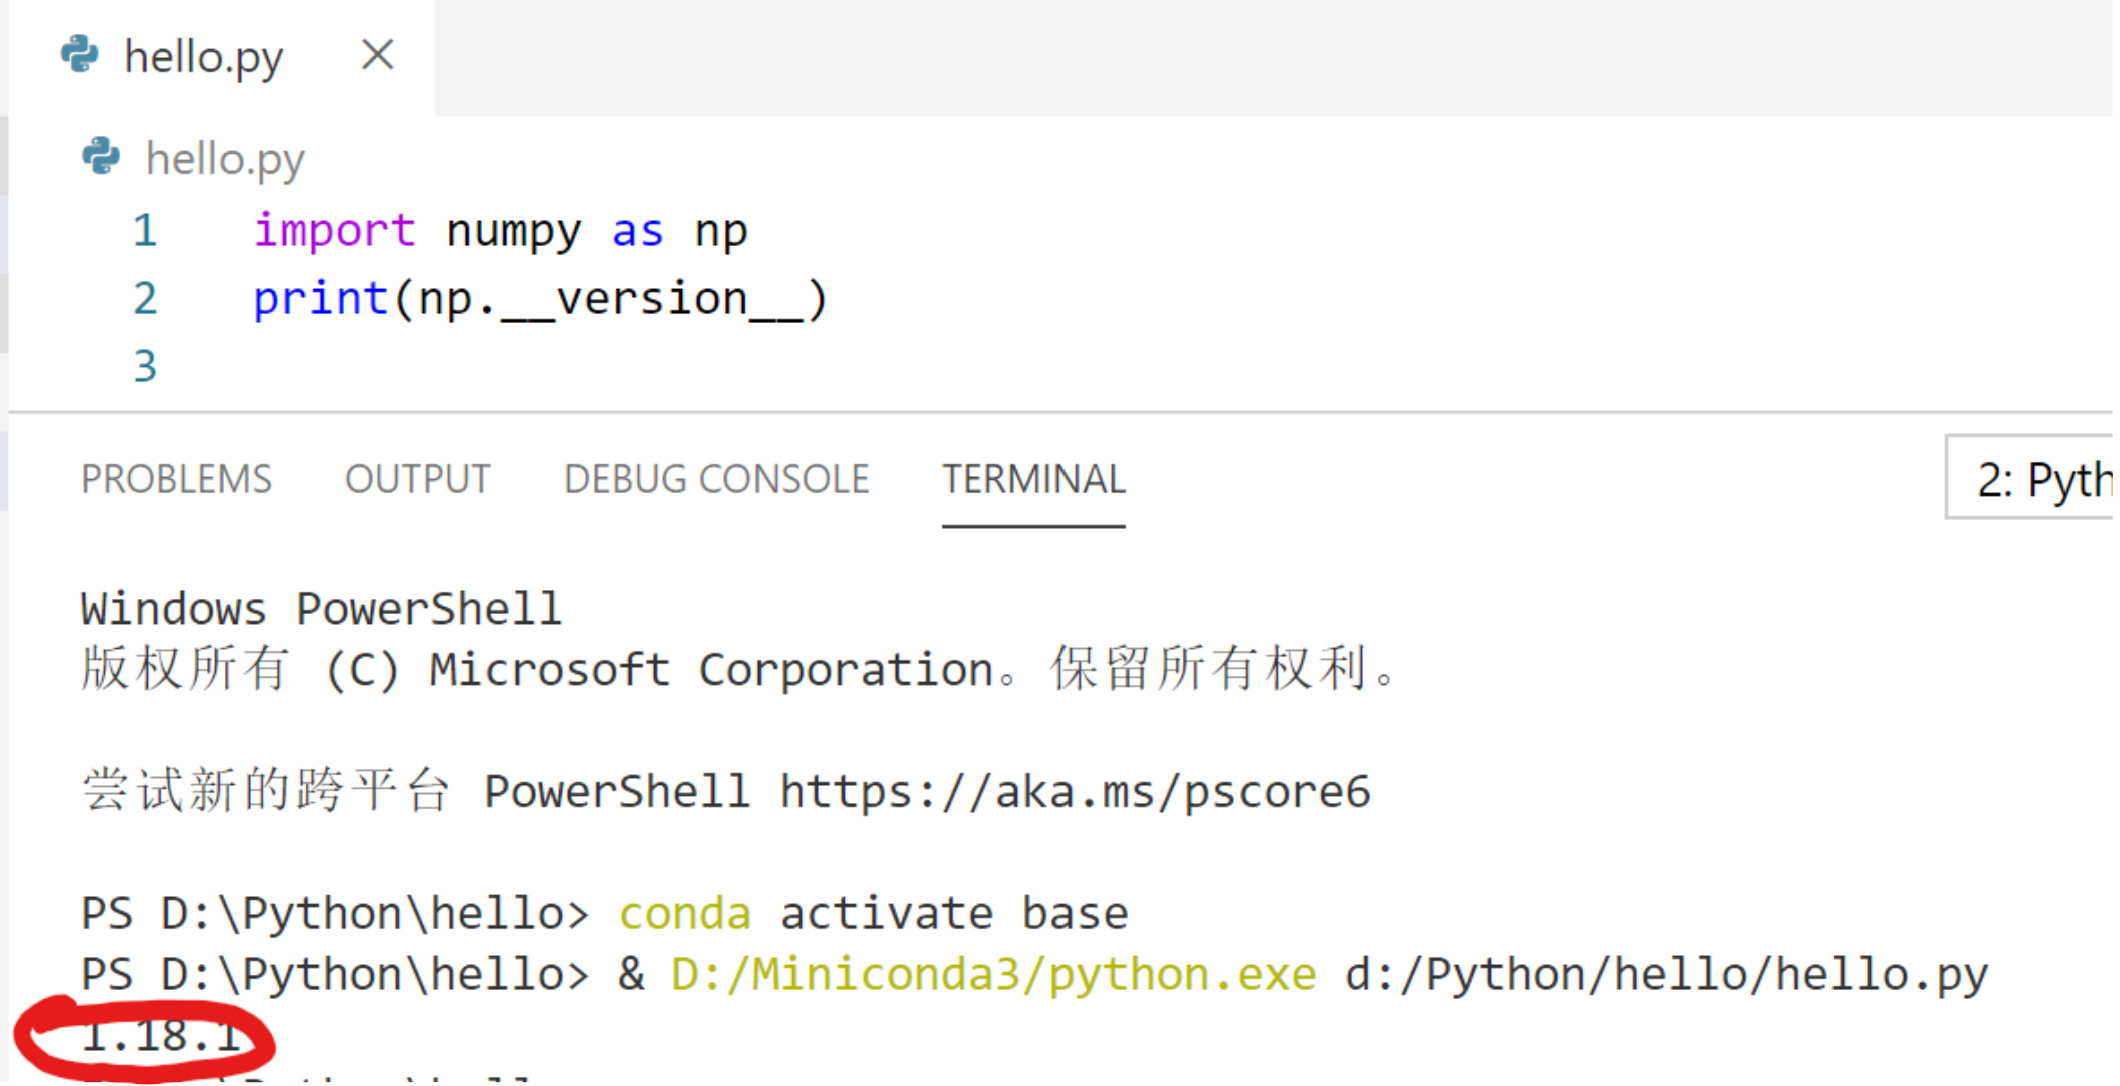
Task: Open the OUTPUT panel
Action: 417,478
